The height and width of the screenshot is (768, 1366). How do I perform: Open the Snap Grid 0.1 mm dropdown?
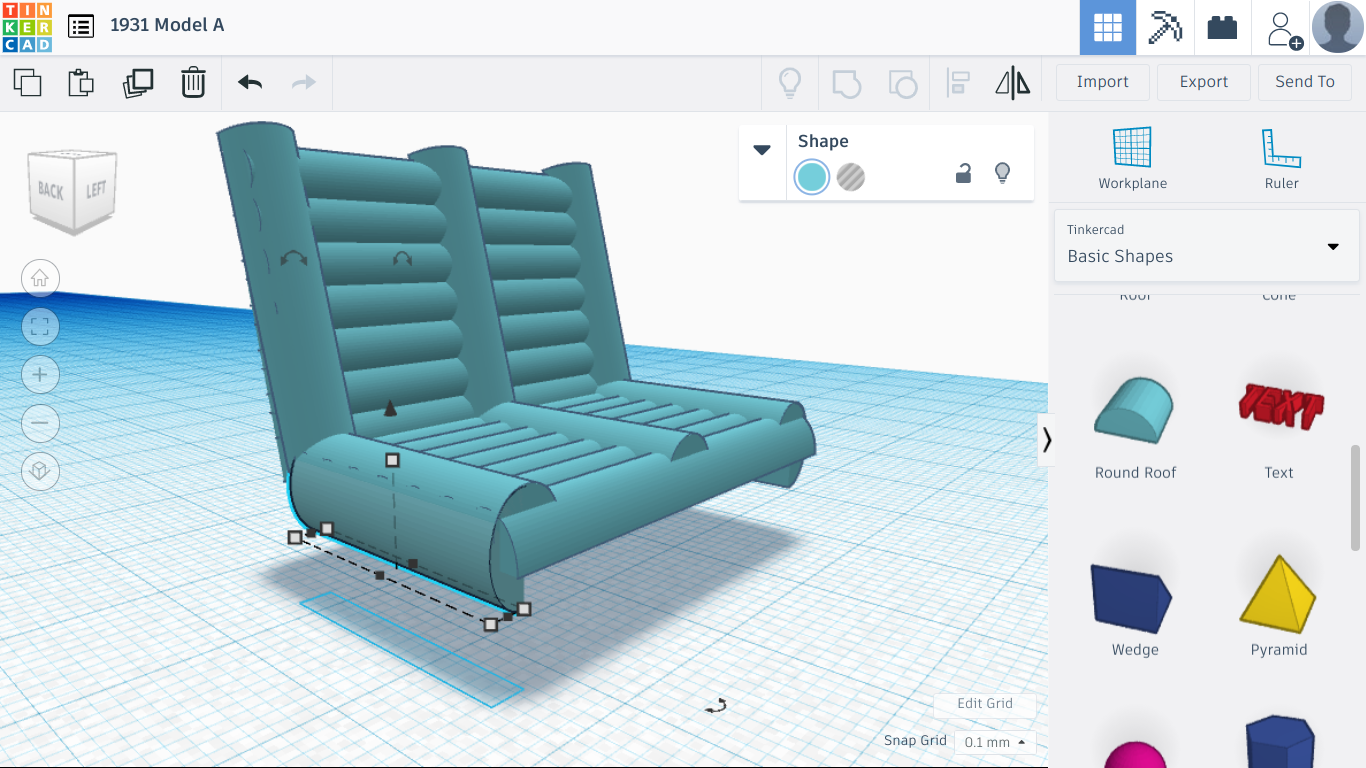[x=995, y=742]
